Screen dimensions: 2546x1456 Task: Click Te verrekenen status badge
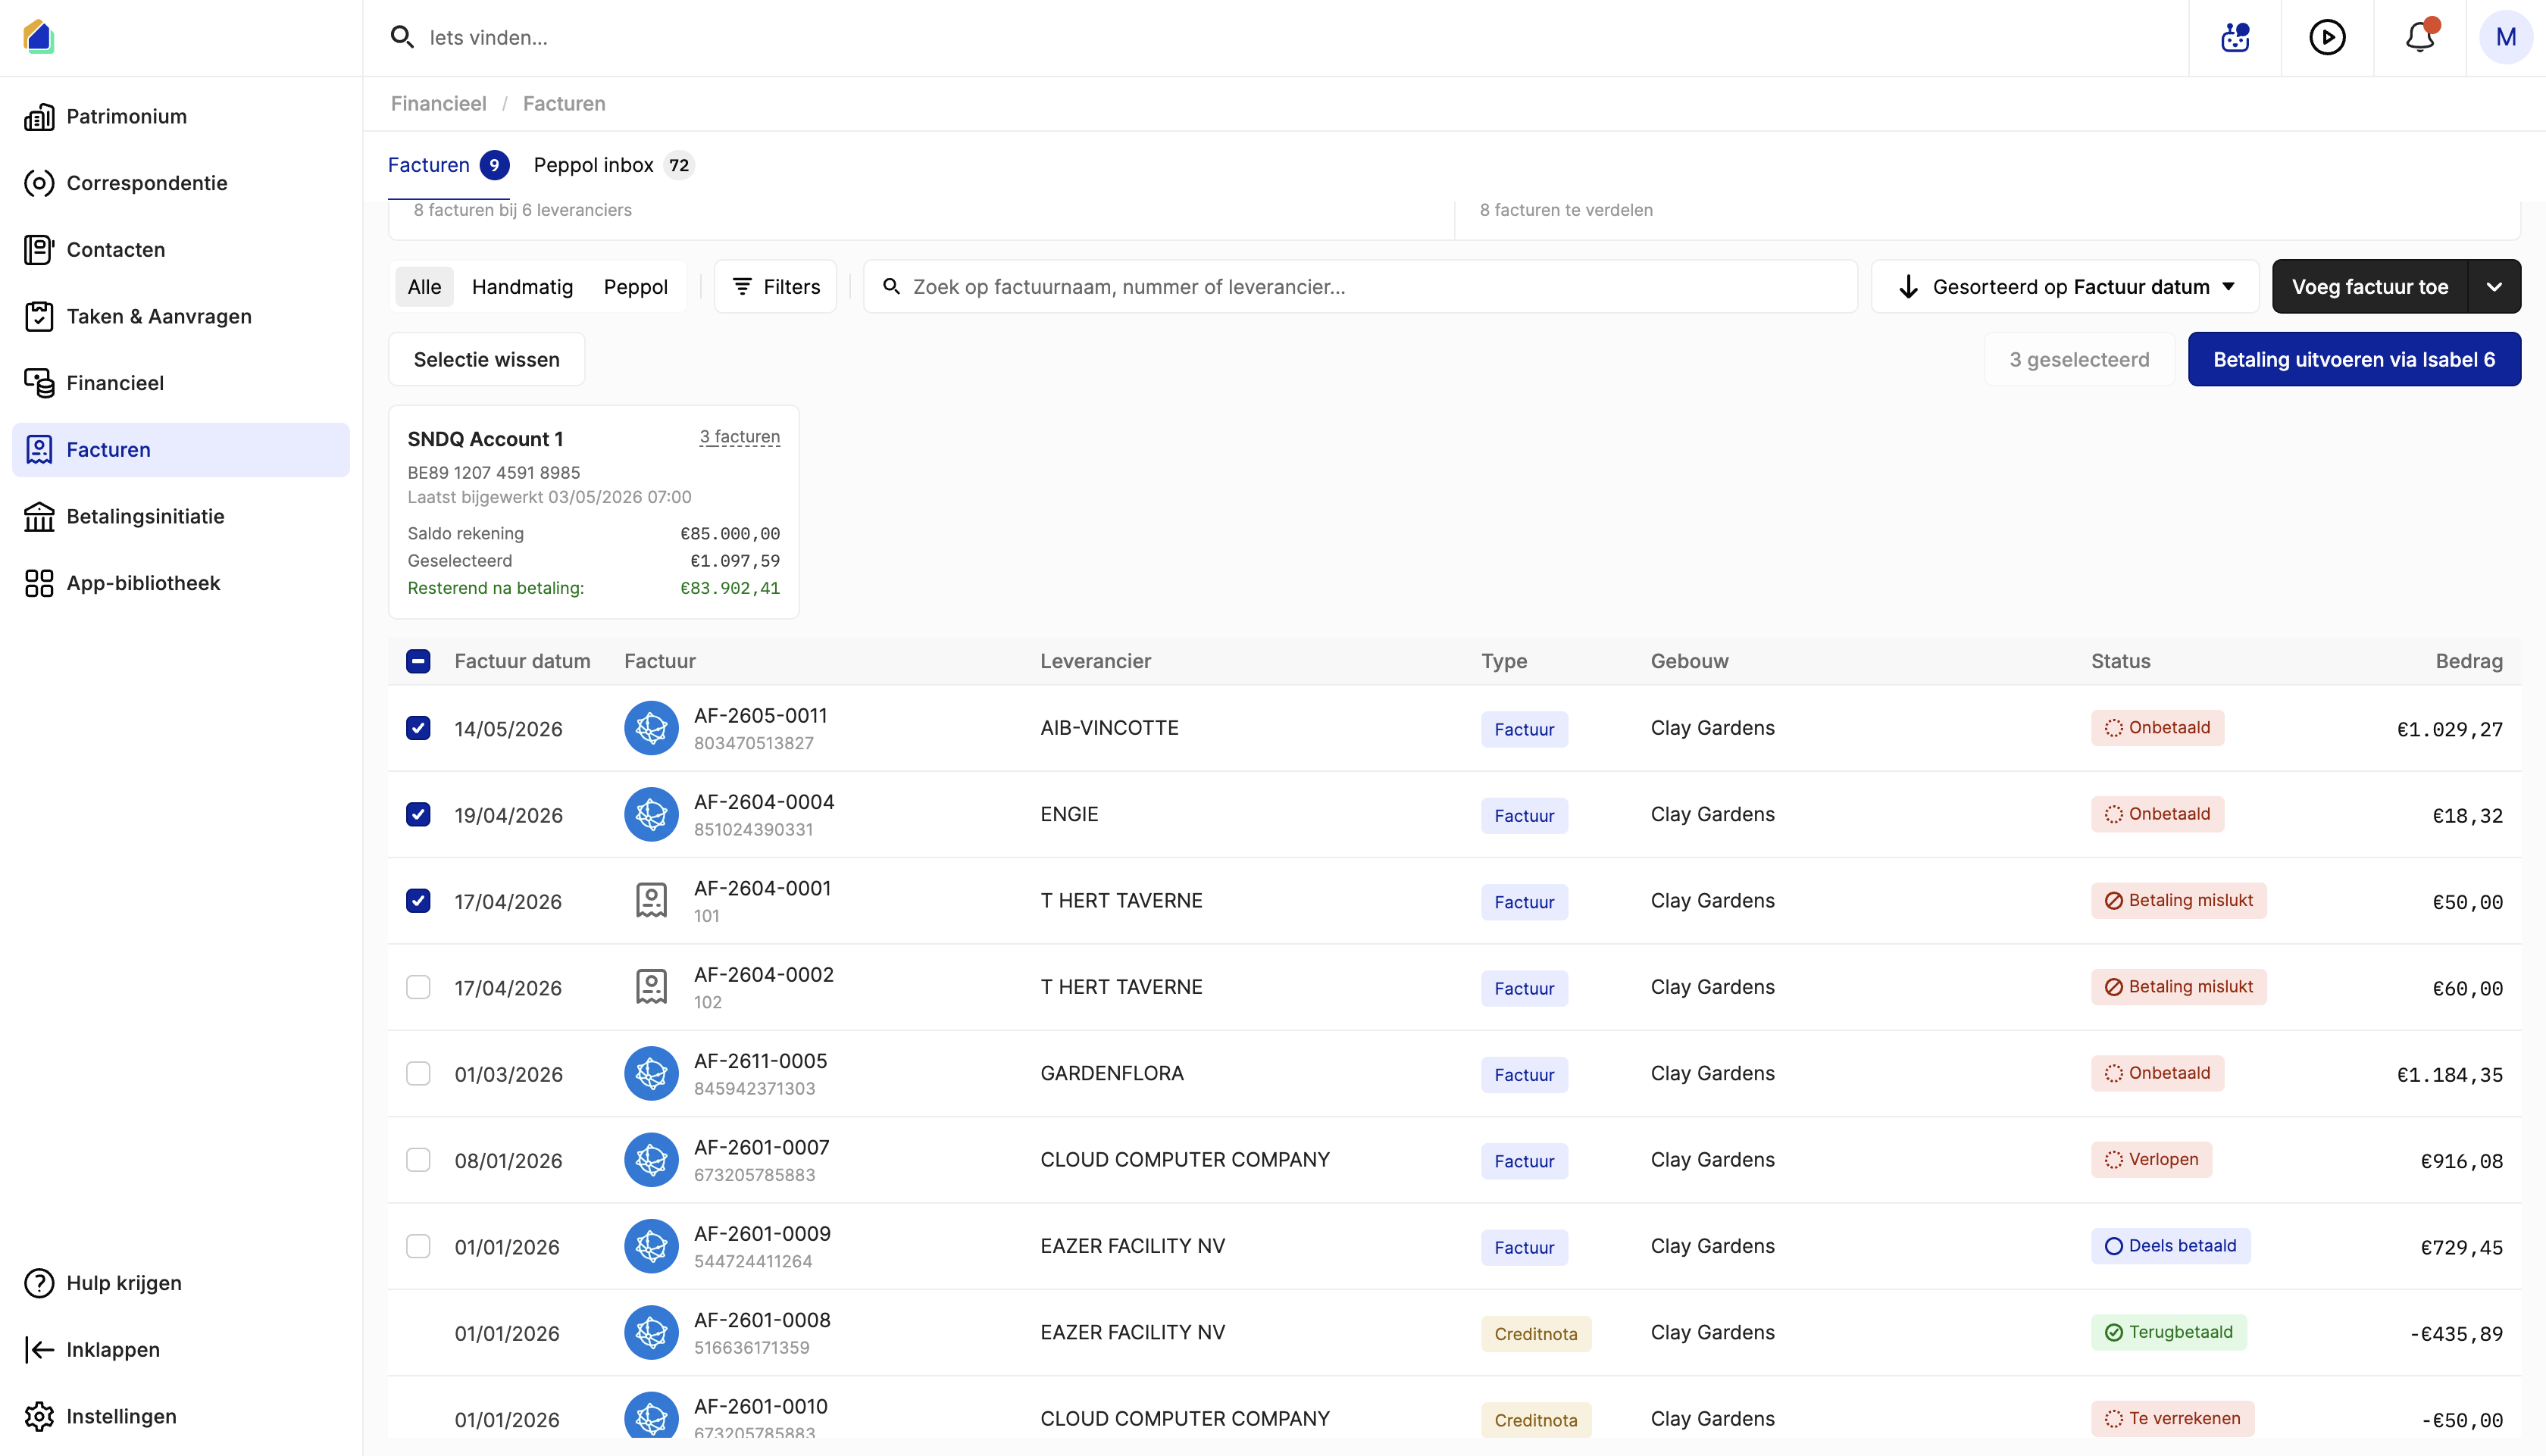tap(2172, 1418)
